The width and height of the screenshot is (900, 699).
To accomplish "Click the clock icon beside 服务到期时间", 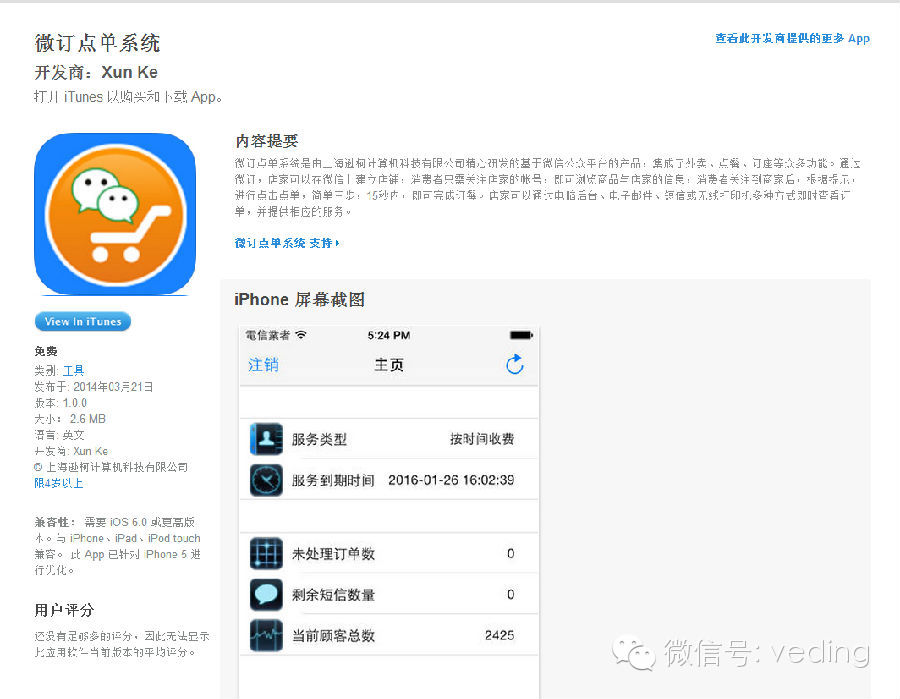I will click(266, 480).
